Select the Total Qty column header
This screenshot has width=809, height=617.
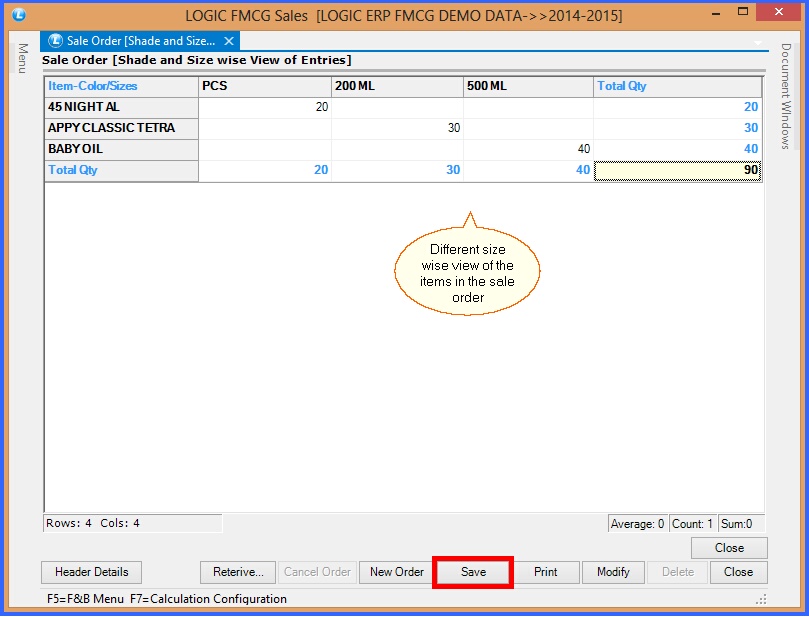pos(677,86)
